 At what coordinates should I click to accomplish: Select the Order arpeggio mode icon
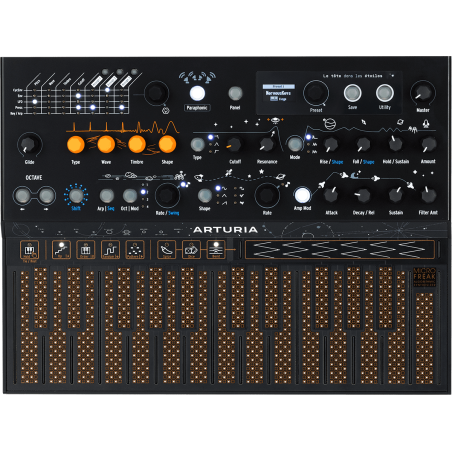tap(86, 250)
